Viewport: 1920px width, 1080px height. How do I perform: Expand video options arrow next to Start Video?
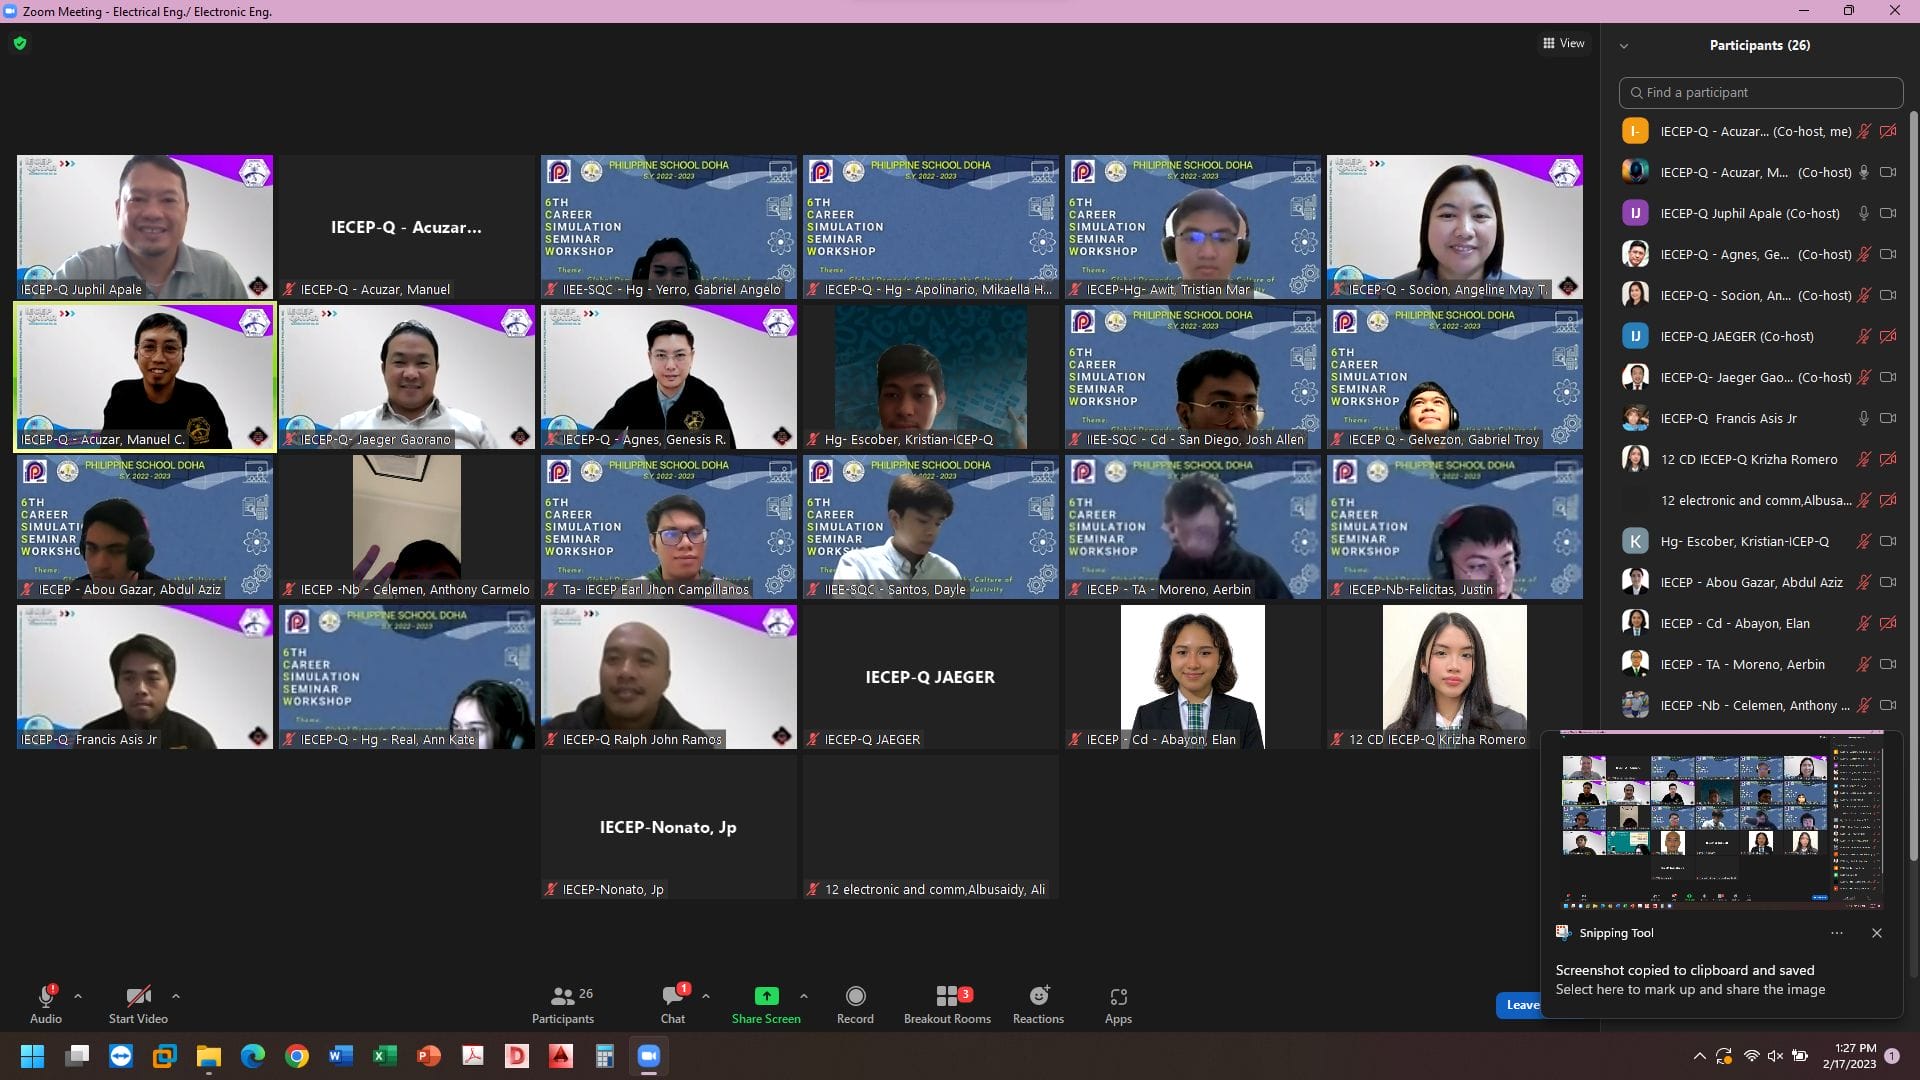(176, 996)
